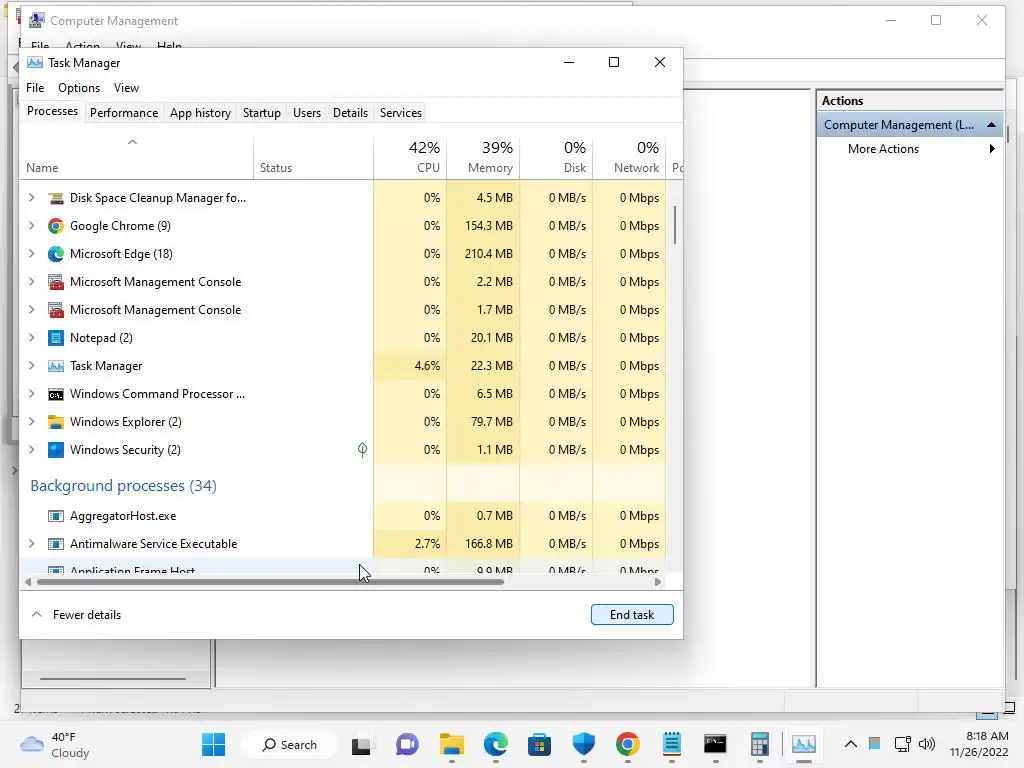Expand the Google Chrome (9) process group
Screen dimensions: 1024x768
31,226
